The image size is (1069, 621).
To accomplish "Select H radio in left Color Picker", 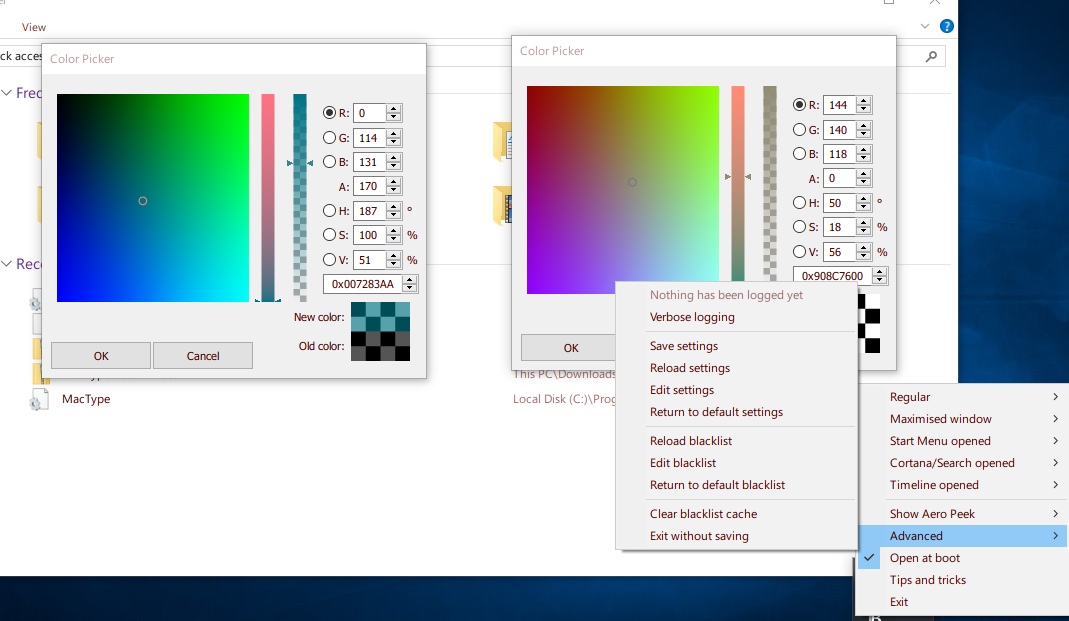I will [x=329, y=211].
